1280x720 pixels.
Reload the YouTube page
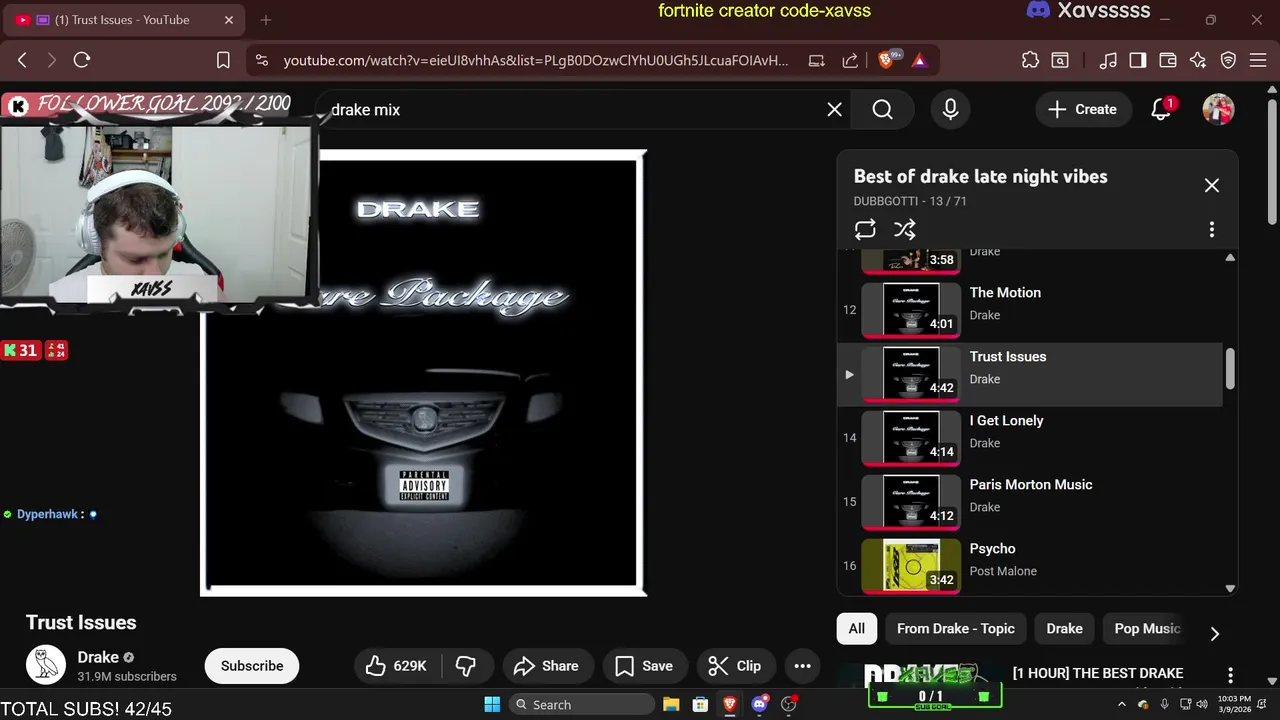[82, 60]
